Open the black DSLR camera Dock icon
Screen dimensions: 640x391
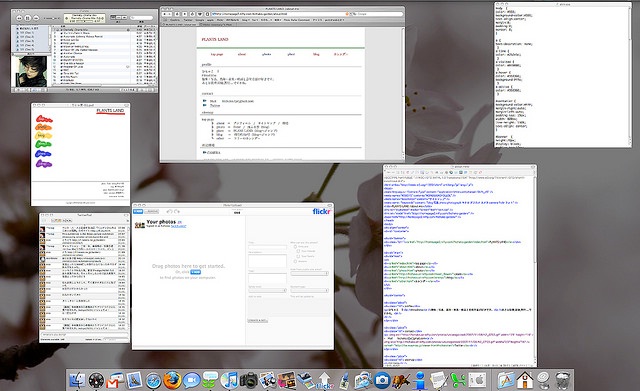pyautogui.click(x=248, y=380)
